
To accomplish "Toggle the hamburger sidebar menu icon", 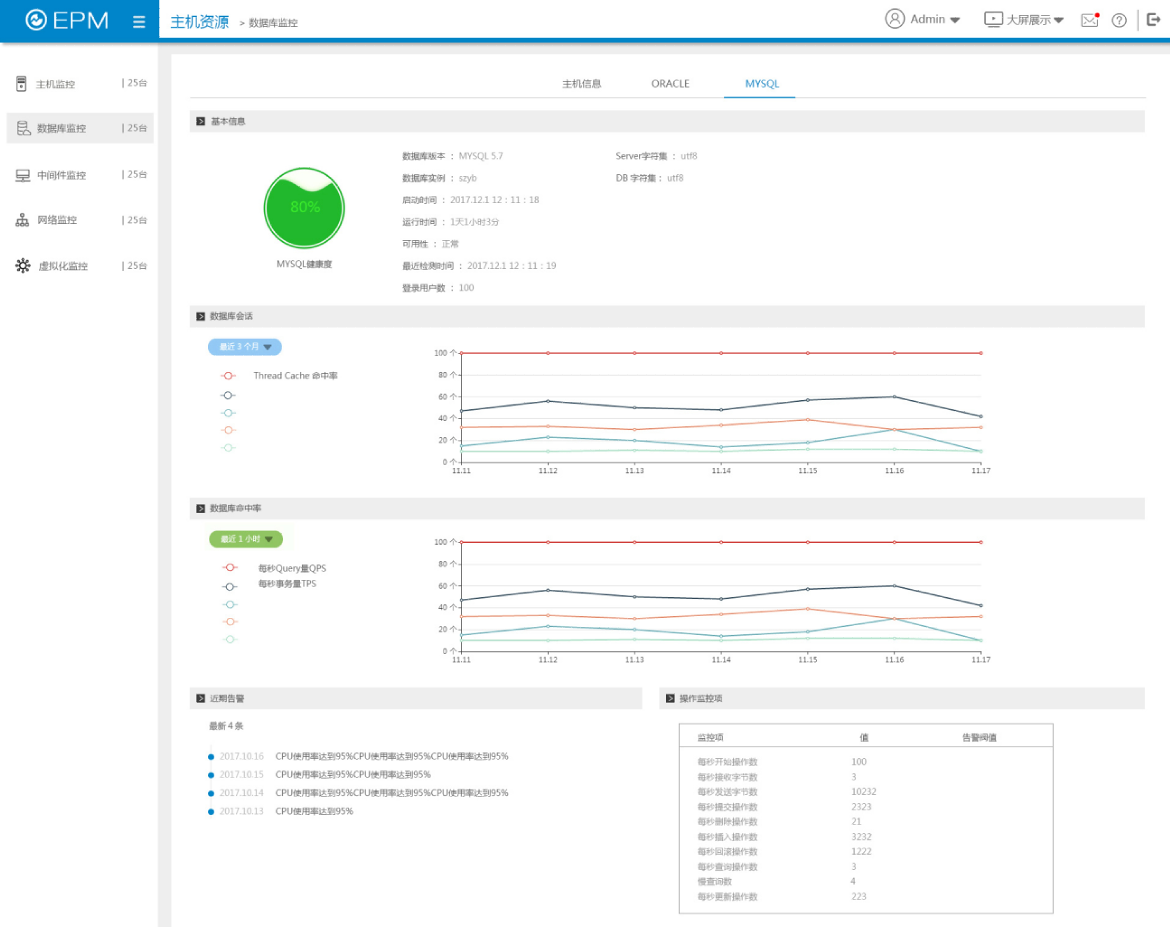I will [139, 22].
